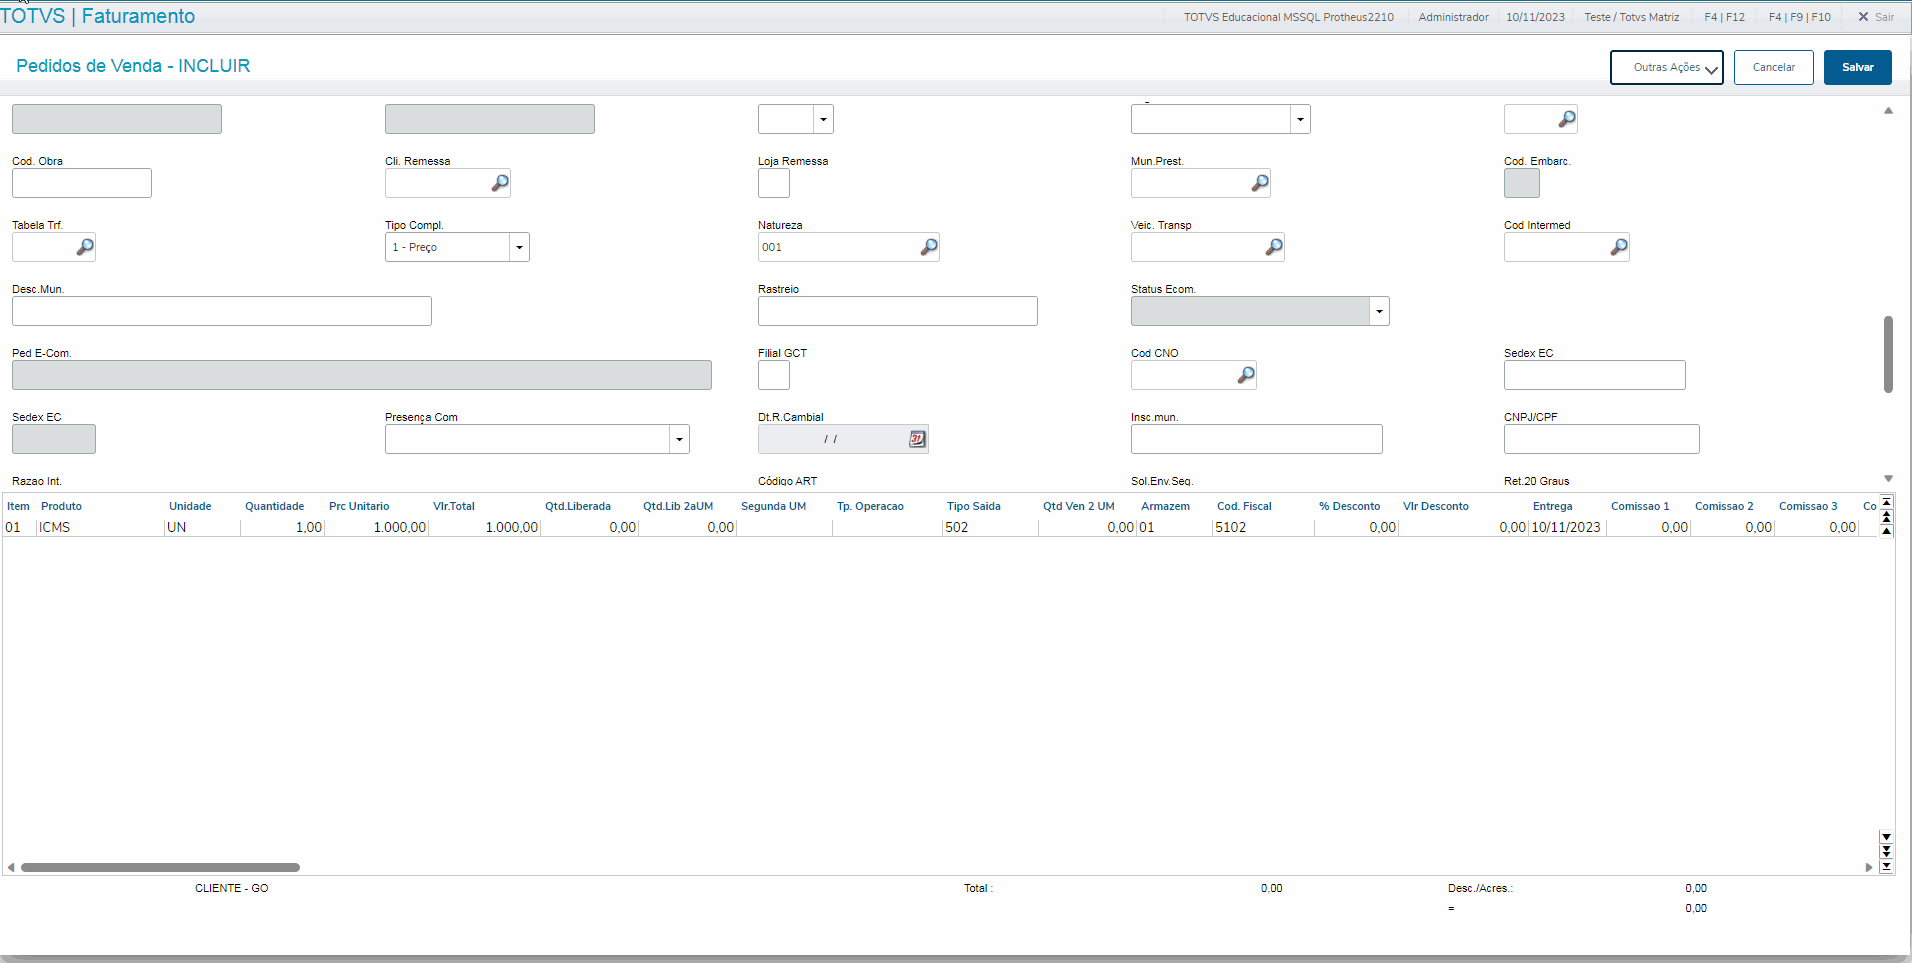Click F4 | F9 | F10 shortcut in header
Viewport: 1912px width, 963px height.
click(1799, 17)
